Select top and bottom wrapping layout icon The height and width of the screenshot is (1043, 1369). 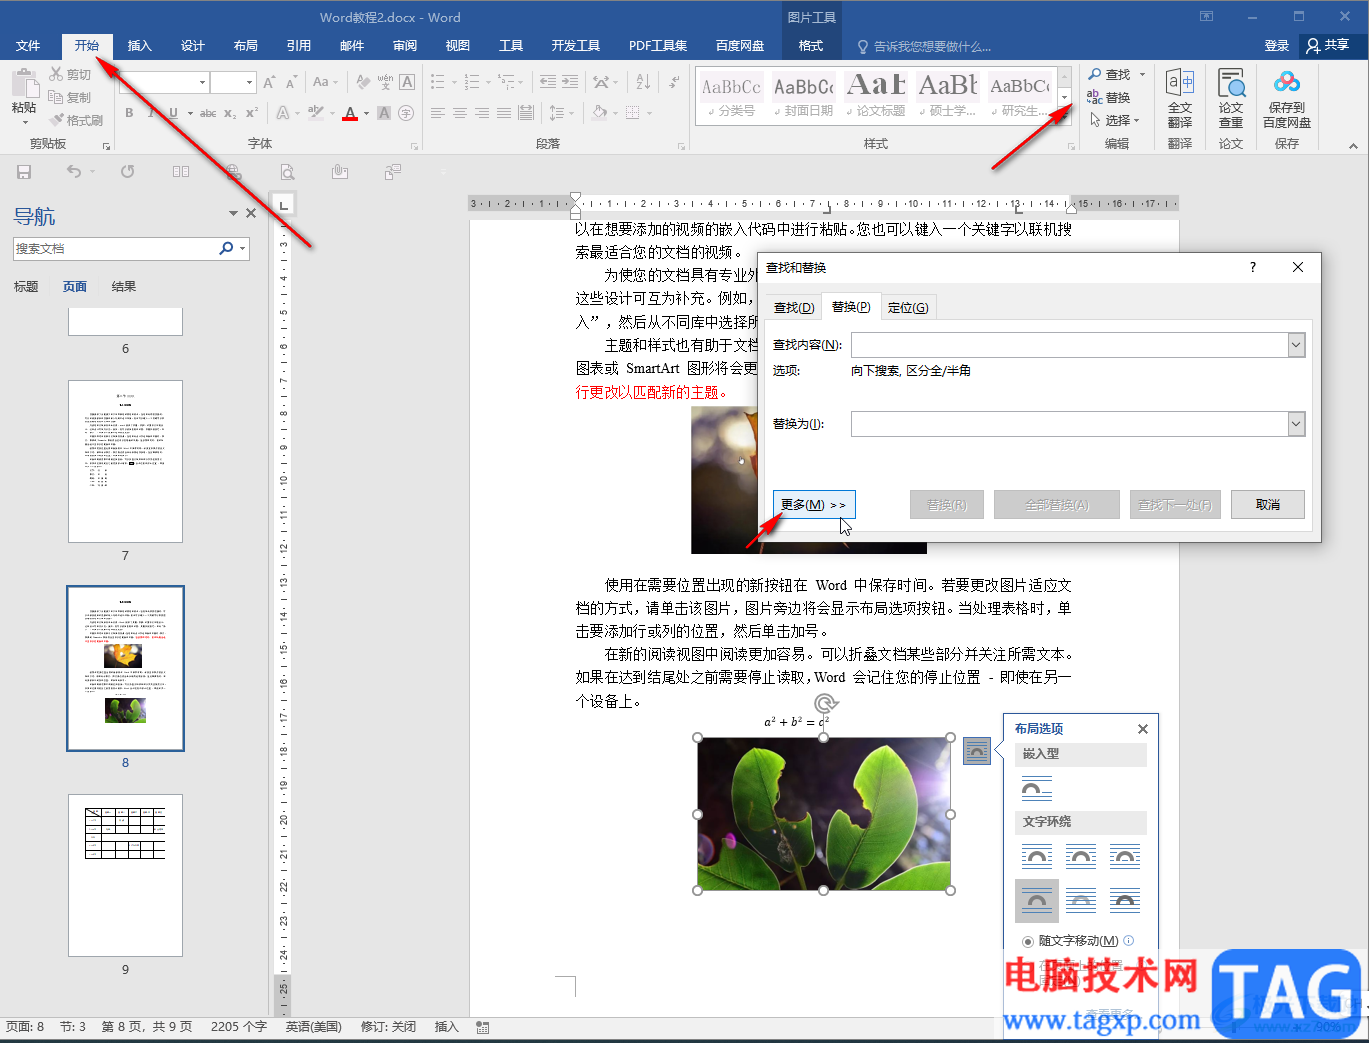[x=1037, y=901]
